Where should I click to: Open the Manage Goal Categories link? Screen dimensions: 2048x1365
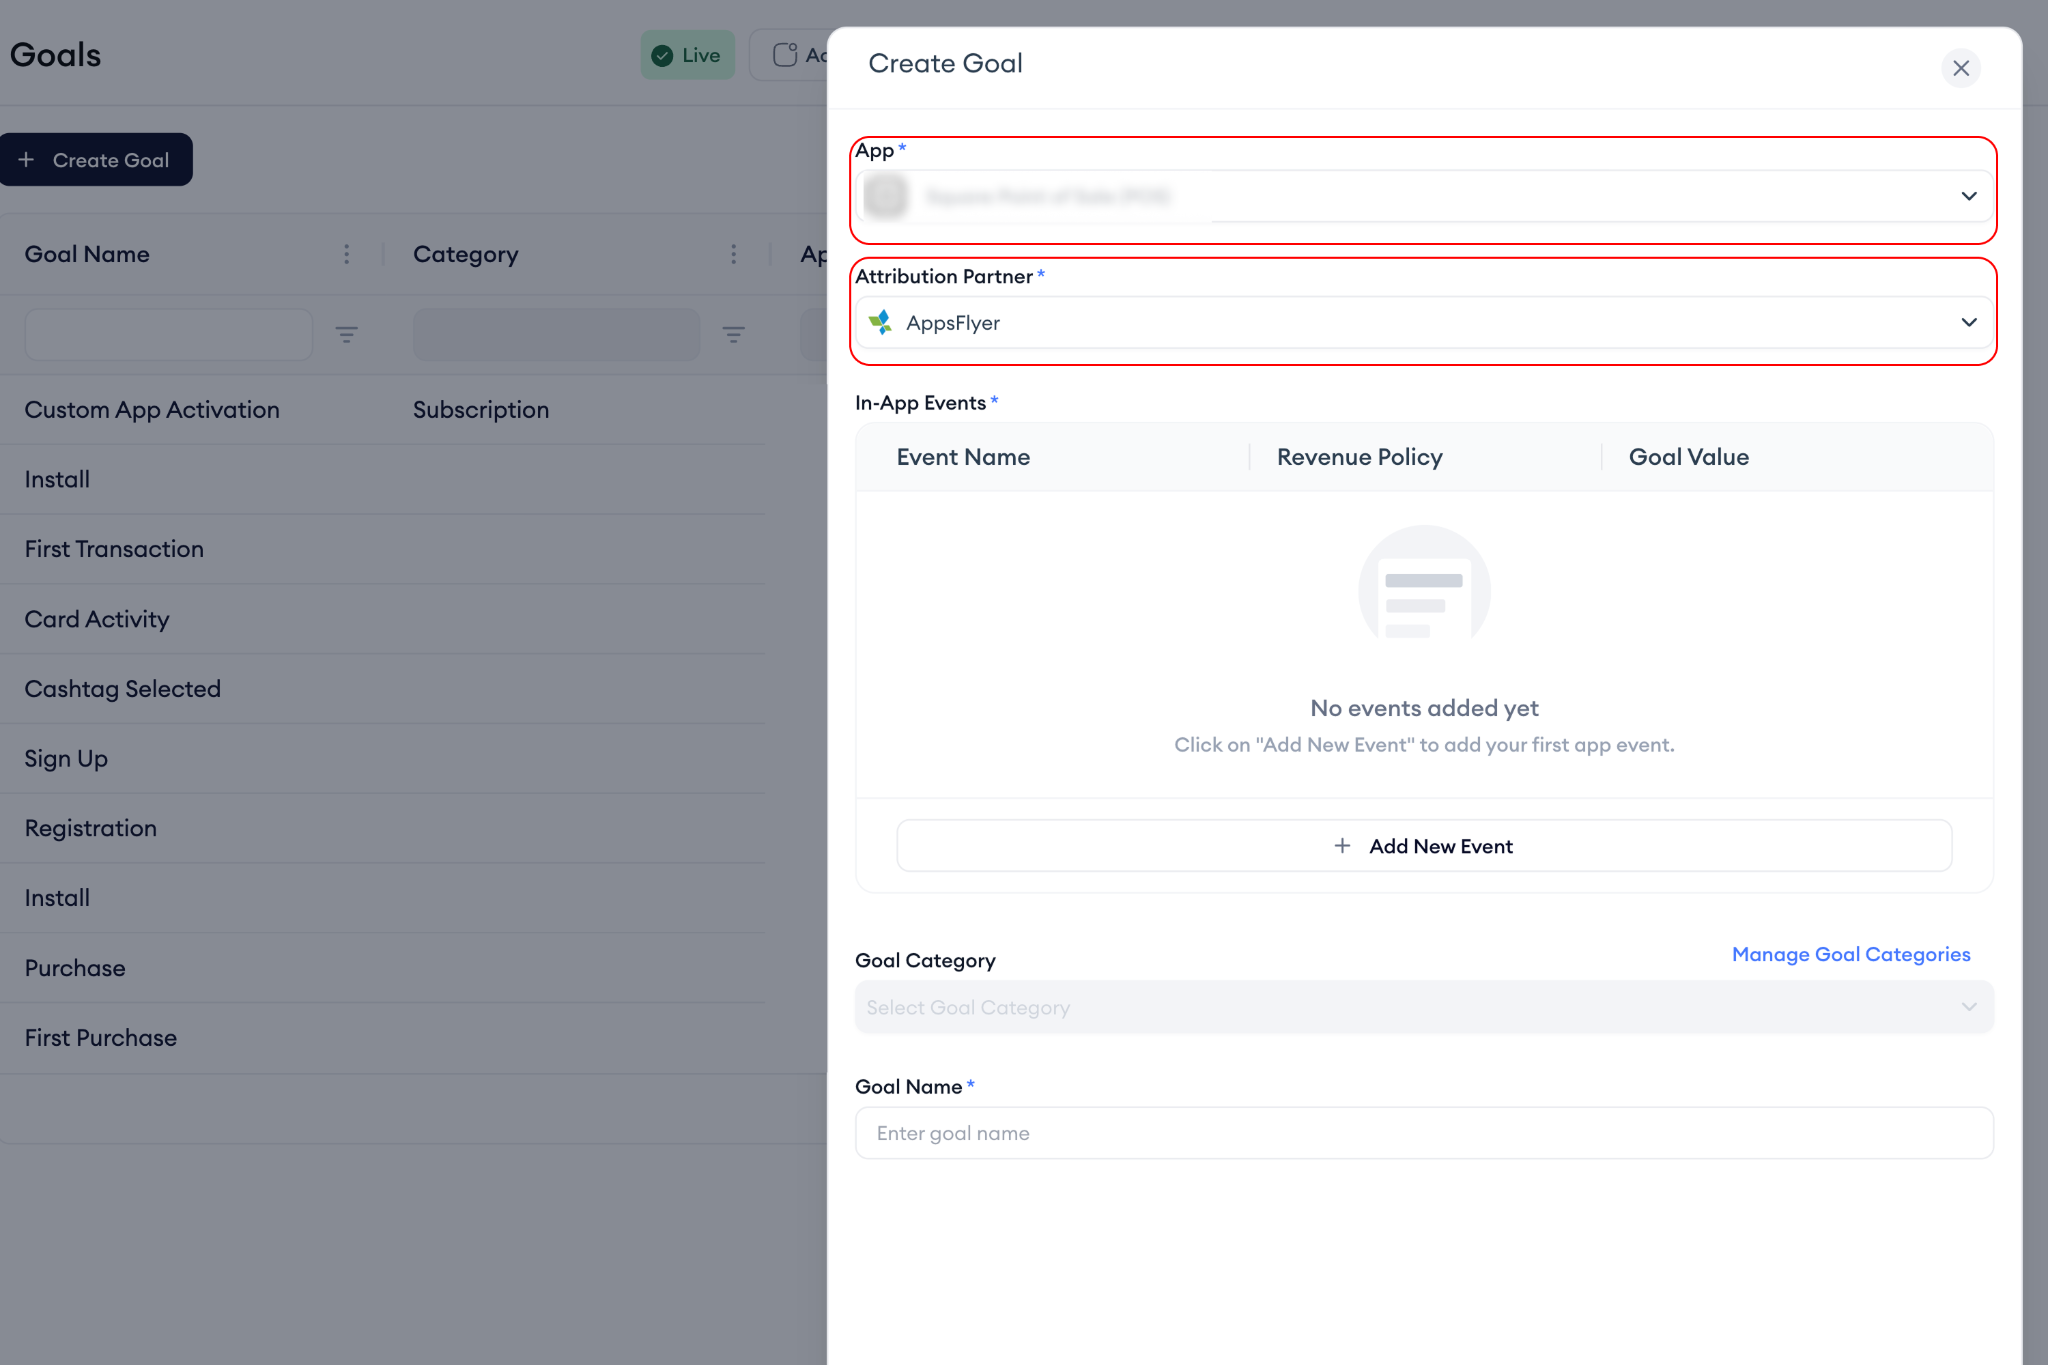tap(1850, 954)
